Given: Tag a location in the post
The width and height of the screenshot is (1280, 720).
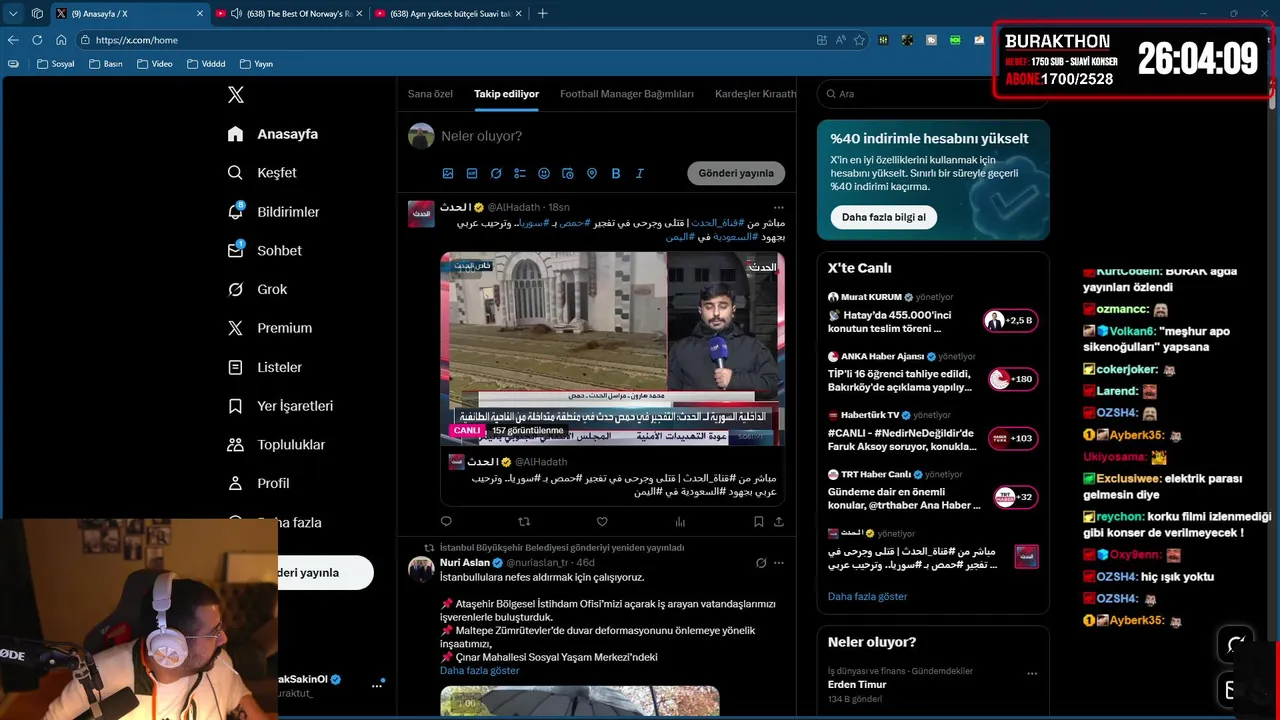Looking at the screenshot, I should (592, 173).
